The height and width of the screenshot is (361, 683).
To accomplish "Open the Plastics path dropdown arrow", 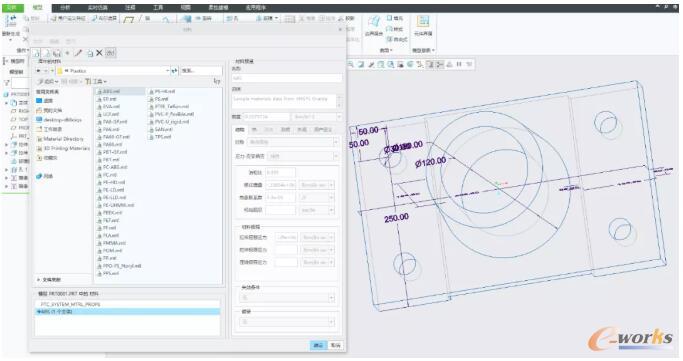I will coord(167,71).
